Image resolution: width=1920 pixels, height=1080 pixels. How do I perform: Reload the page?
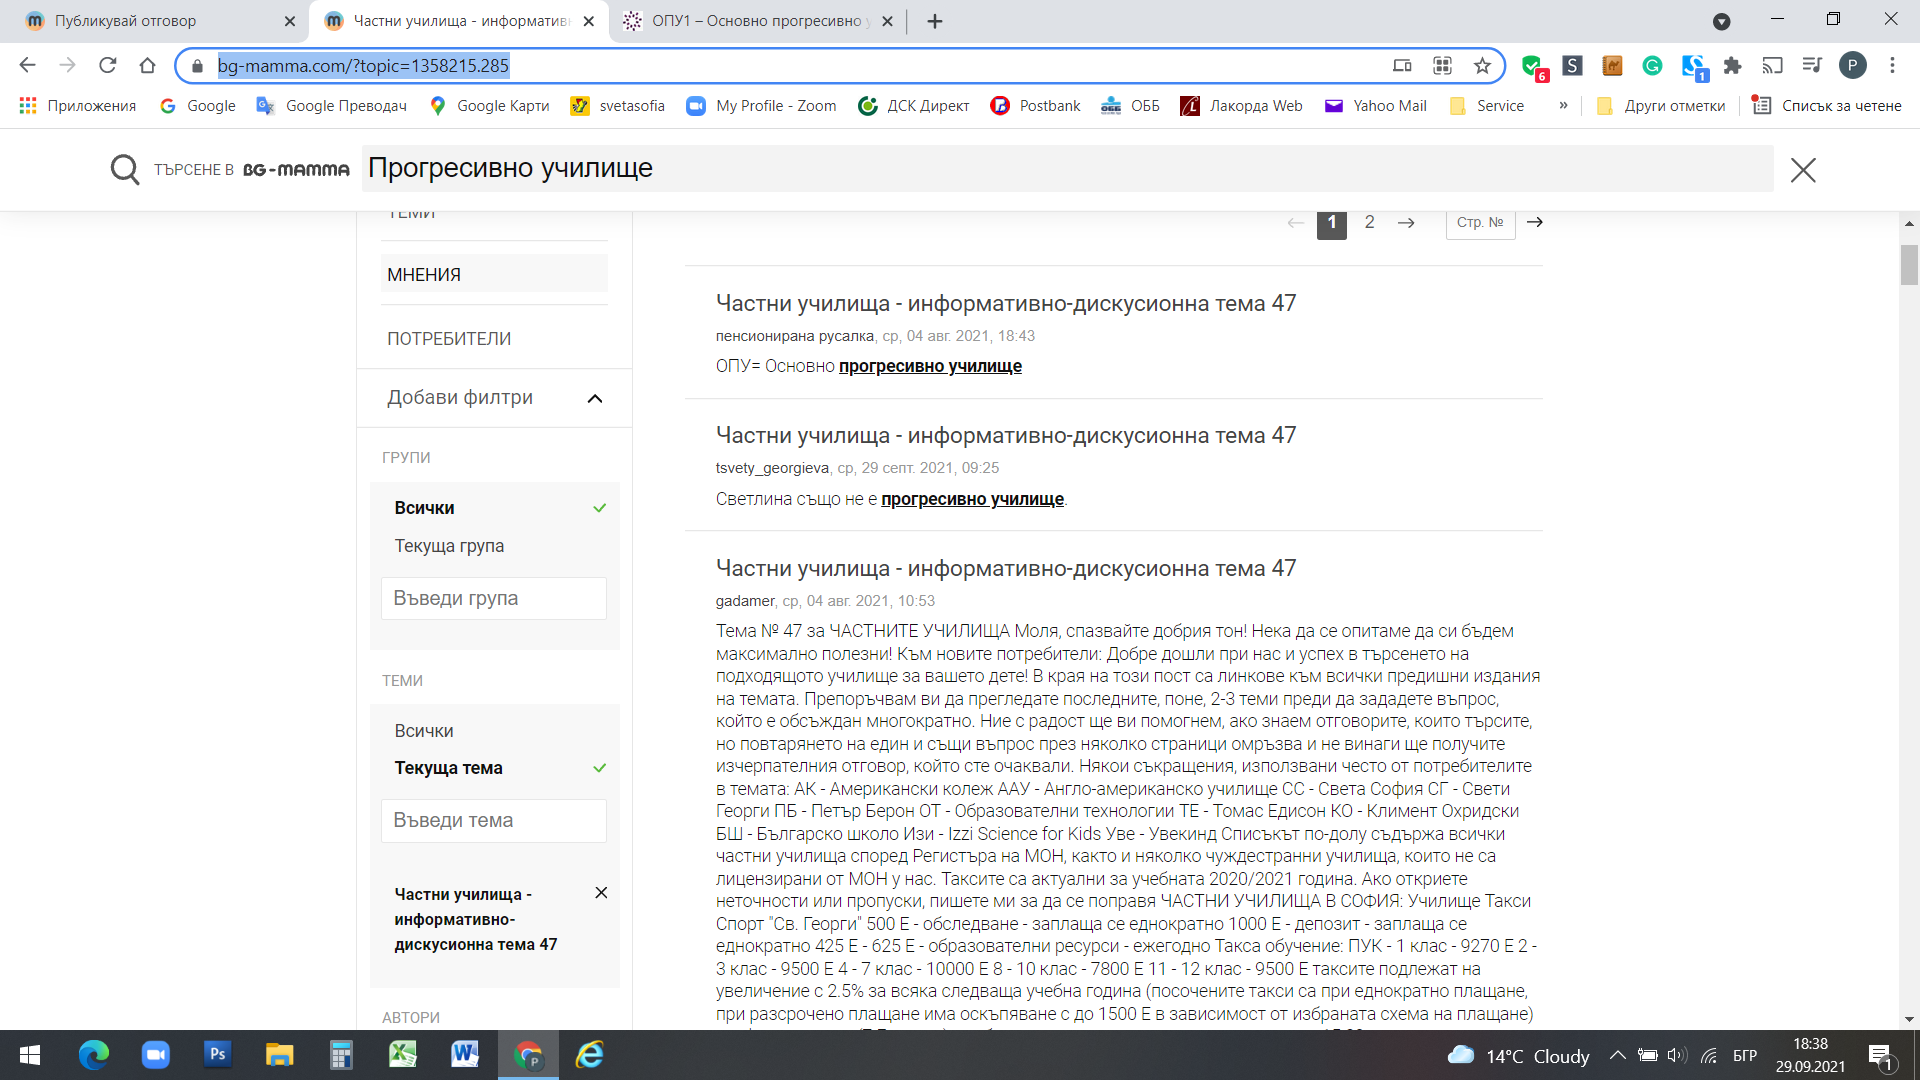point(107,66)
